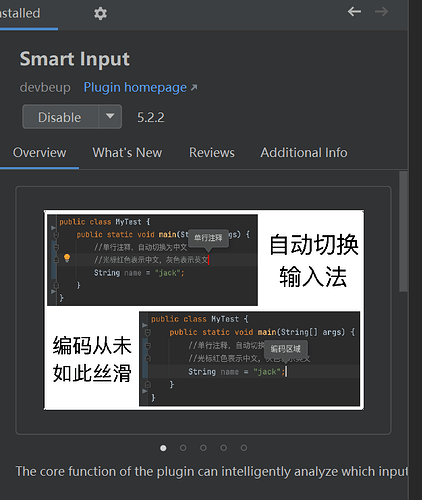The width and height of the screenshot is (422, 500).
Task: Switch to the Overview tab
Action: point(40,153)
